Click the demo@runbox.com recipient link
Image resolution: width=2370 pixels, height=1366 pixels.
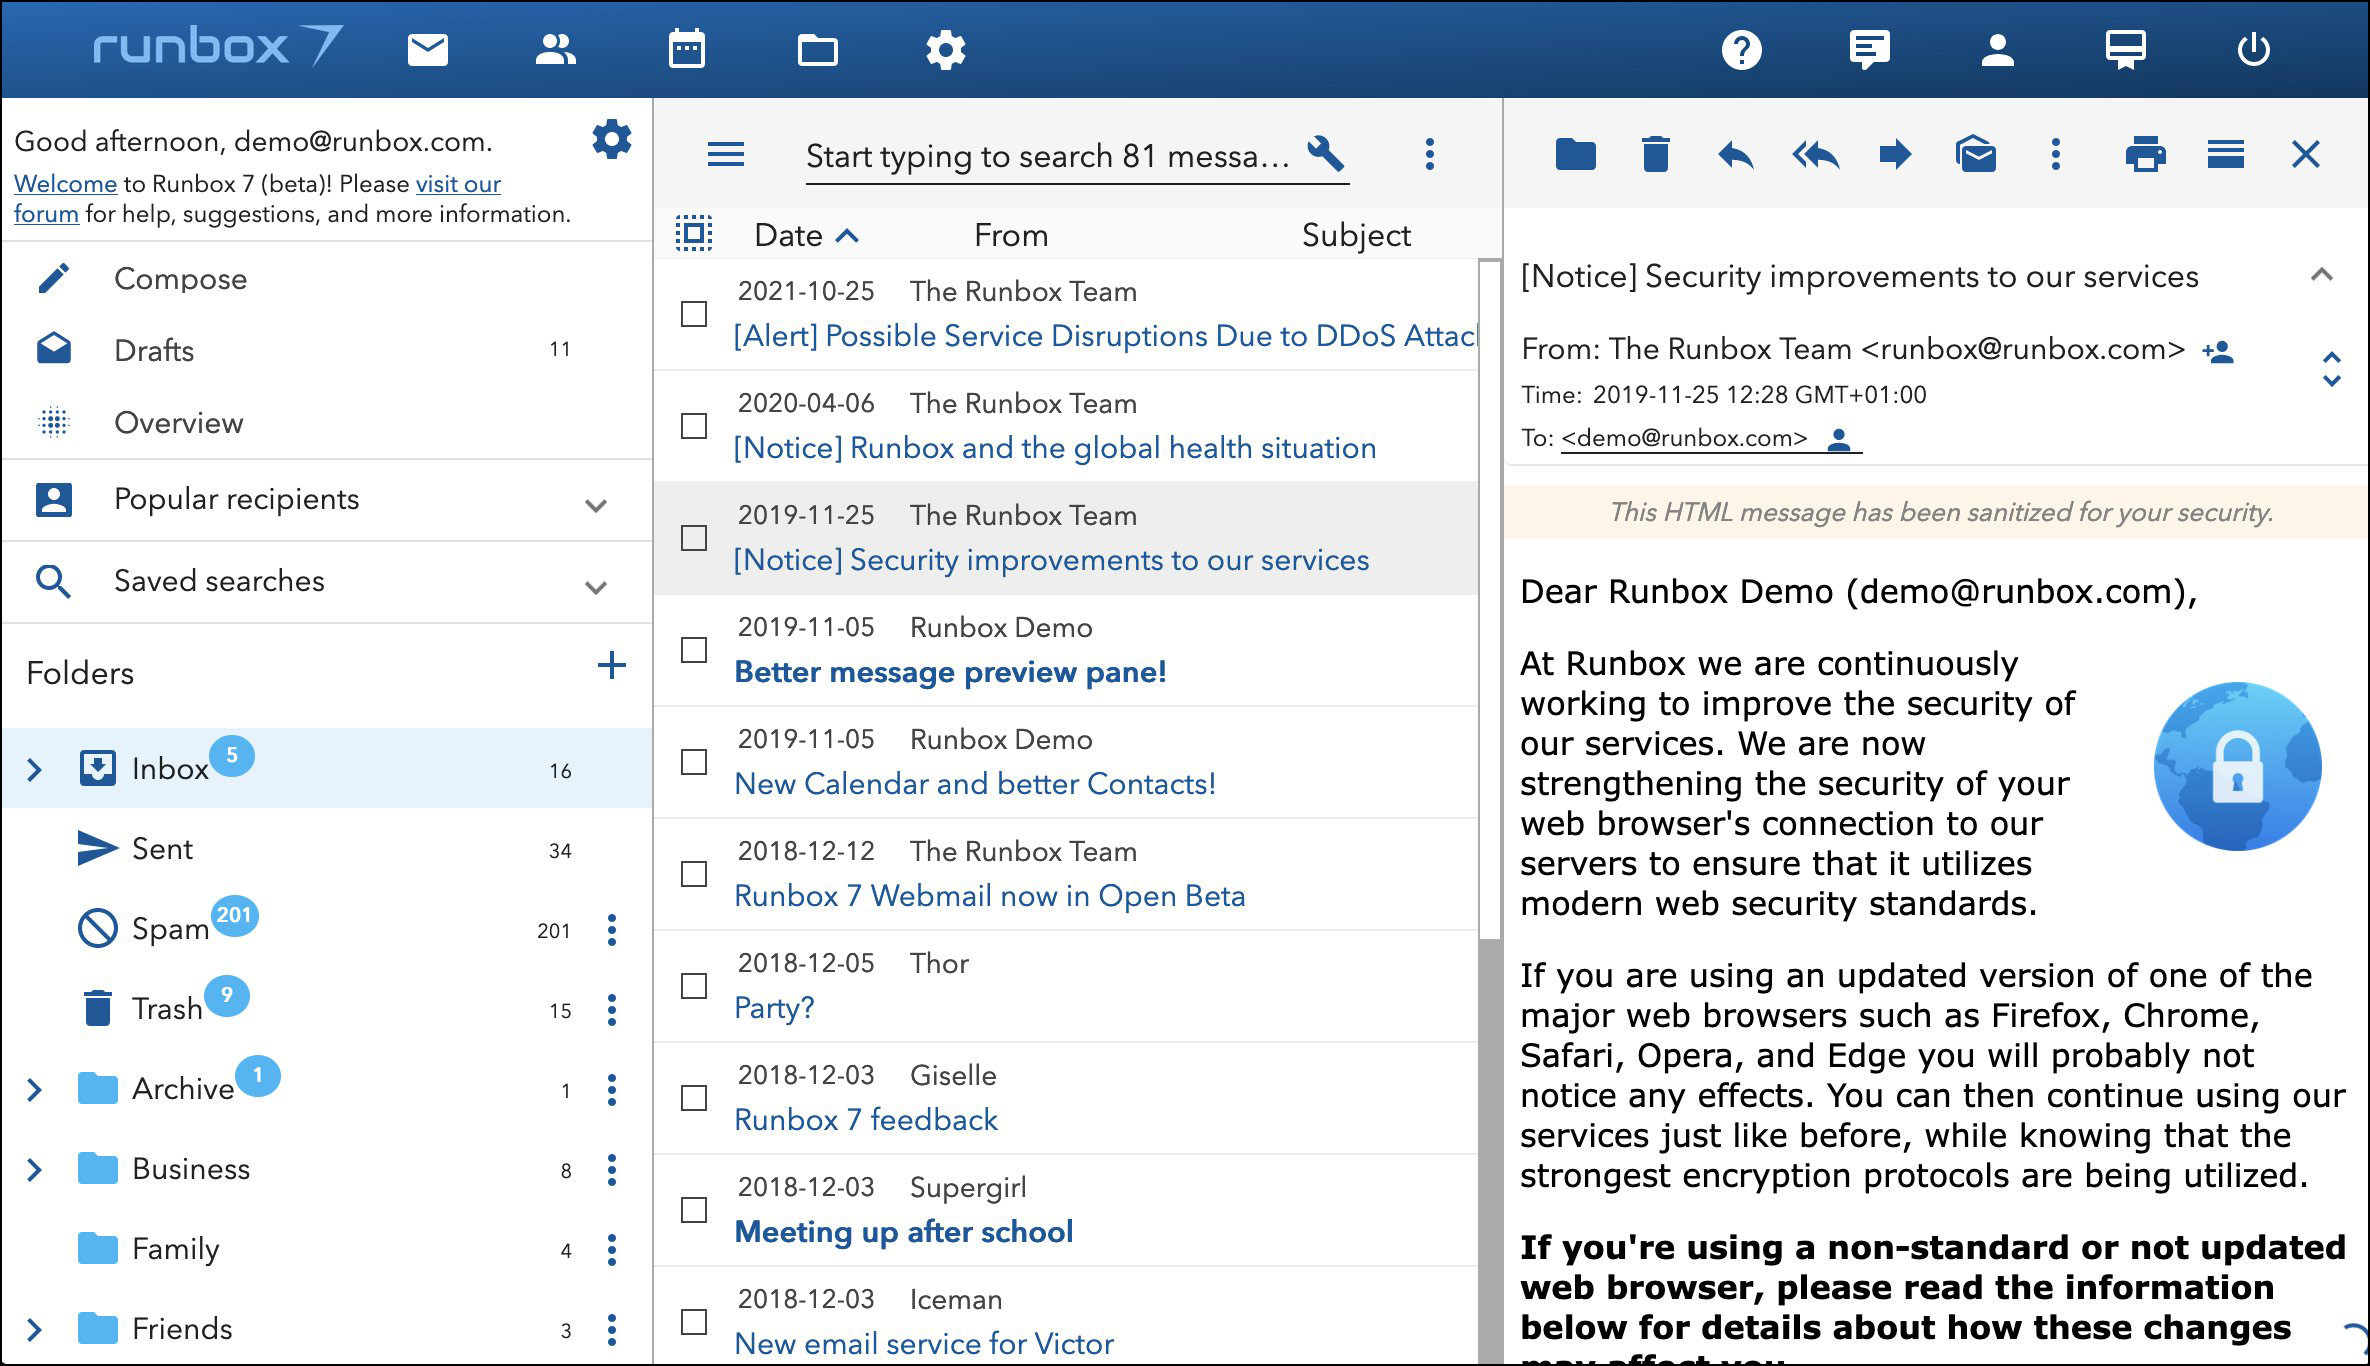[x=1684, y=438]
